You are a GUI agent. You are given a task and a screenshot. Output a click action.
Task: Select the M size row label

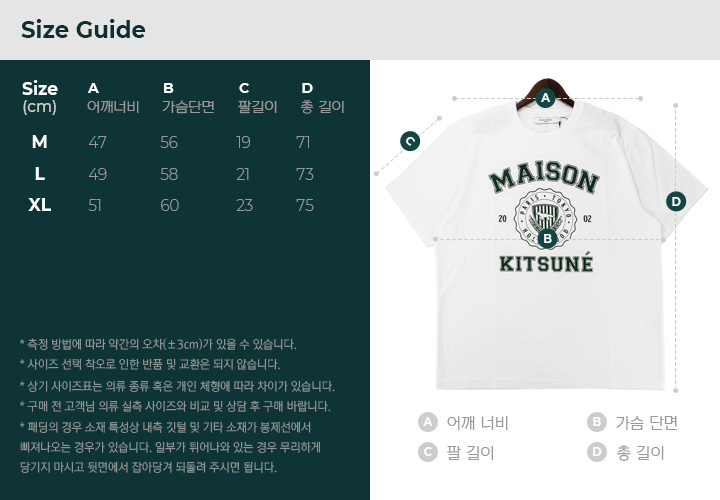coord(40,142)
